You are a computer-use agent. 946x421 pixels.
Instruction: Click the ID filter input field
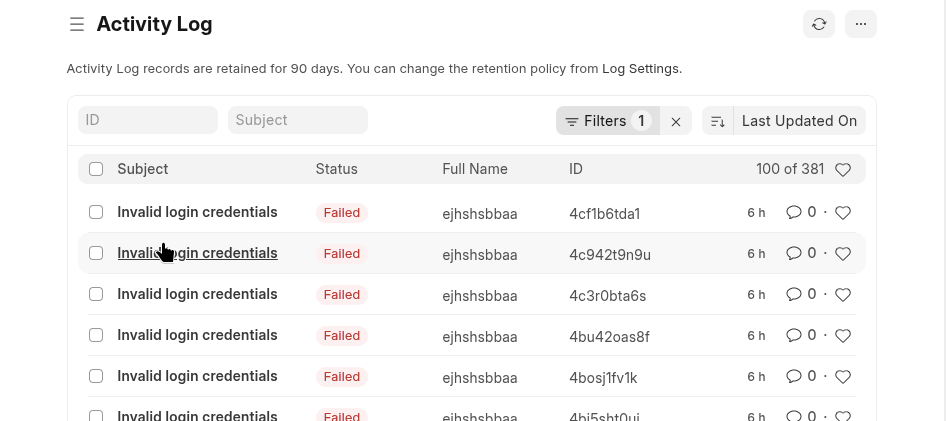pyautogui.click(x=148, y=120)
